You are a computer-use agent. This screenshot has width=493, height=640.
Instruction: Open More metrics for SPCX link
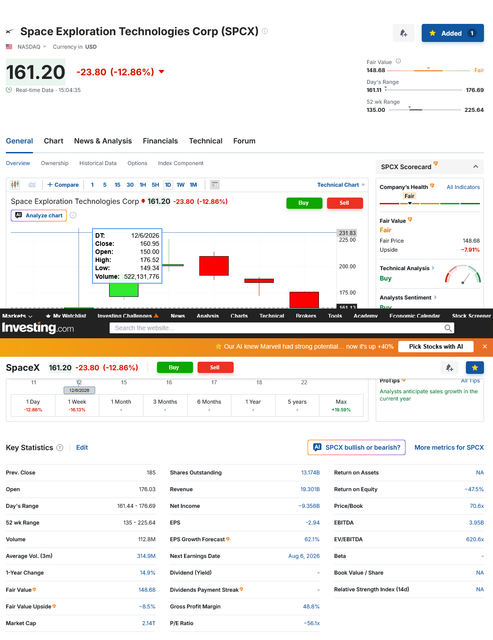pyautogui.click(x=449, y=447)
